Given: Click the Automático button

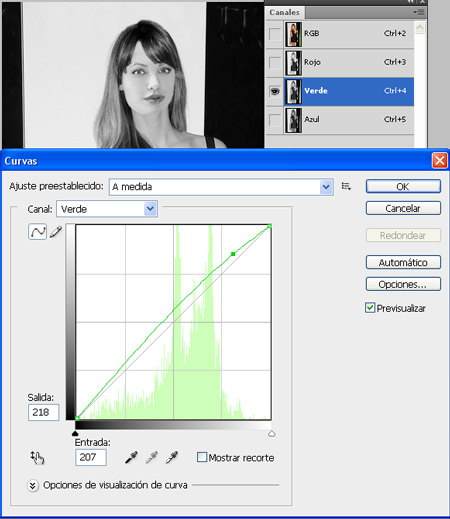Looking at the screenshot, I should (403, 262).
